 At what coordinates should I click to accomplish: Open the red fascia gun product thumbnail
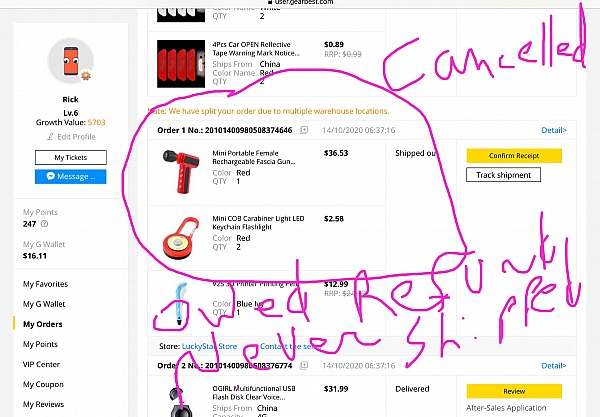pos(181,171)
